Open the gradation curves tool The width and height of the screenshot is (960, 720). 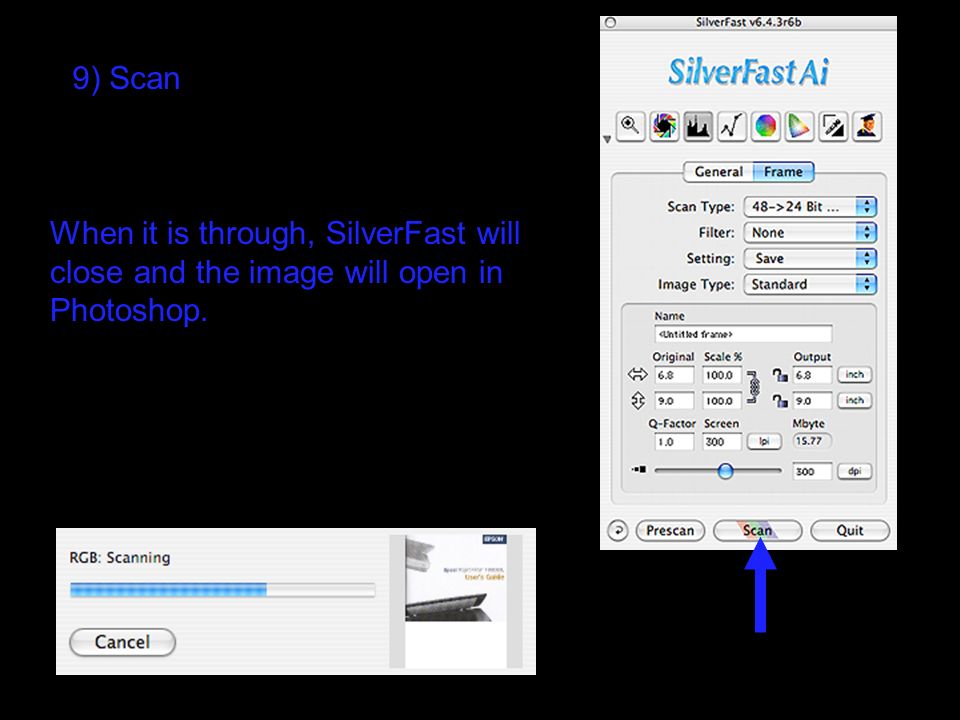click(x=732, y=127)
